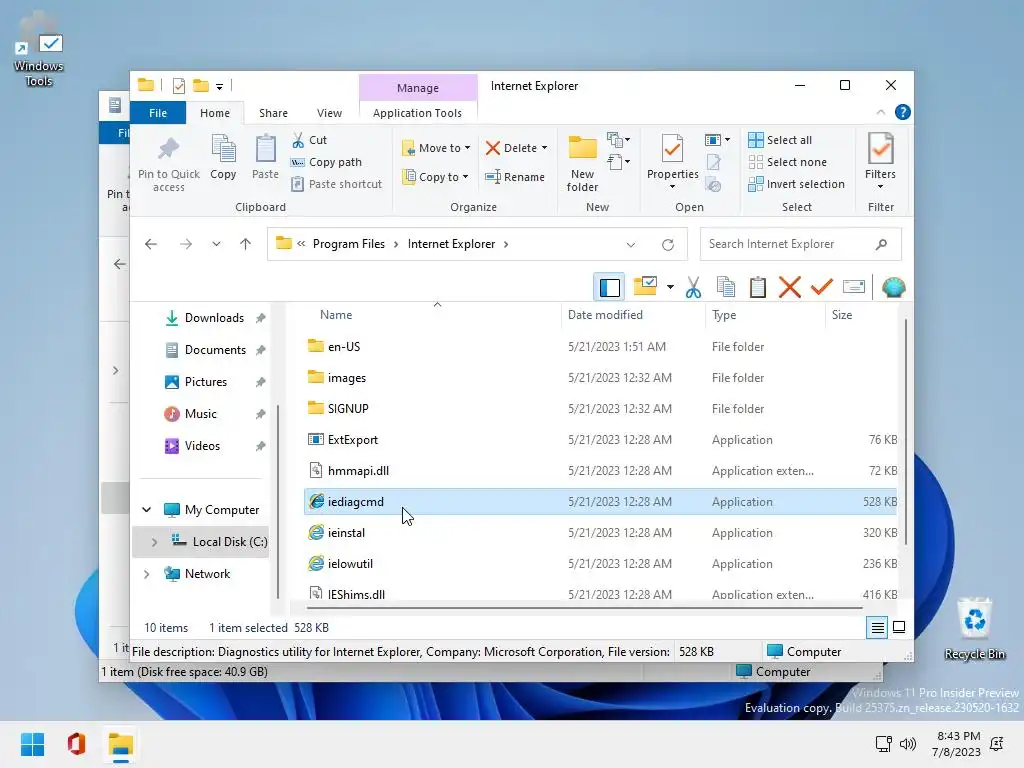This screenshot has width=1024, height=768.
Task: Select the hmmapi.dll file
Action: (600, 471)
